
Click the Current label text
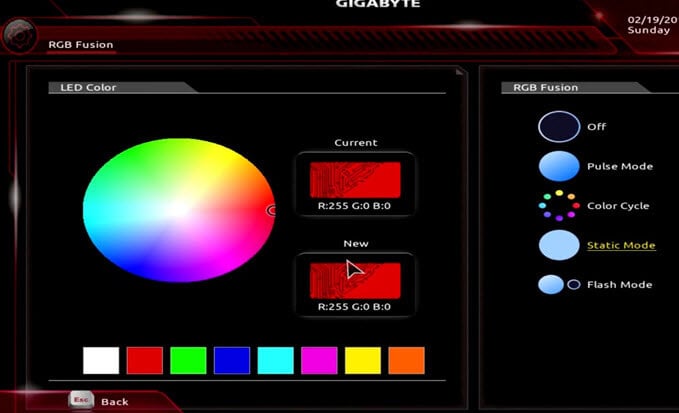(356, 142)
